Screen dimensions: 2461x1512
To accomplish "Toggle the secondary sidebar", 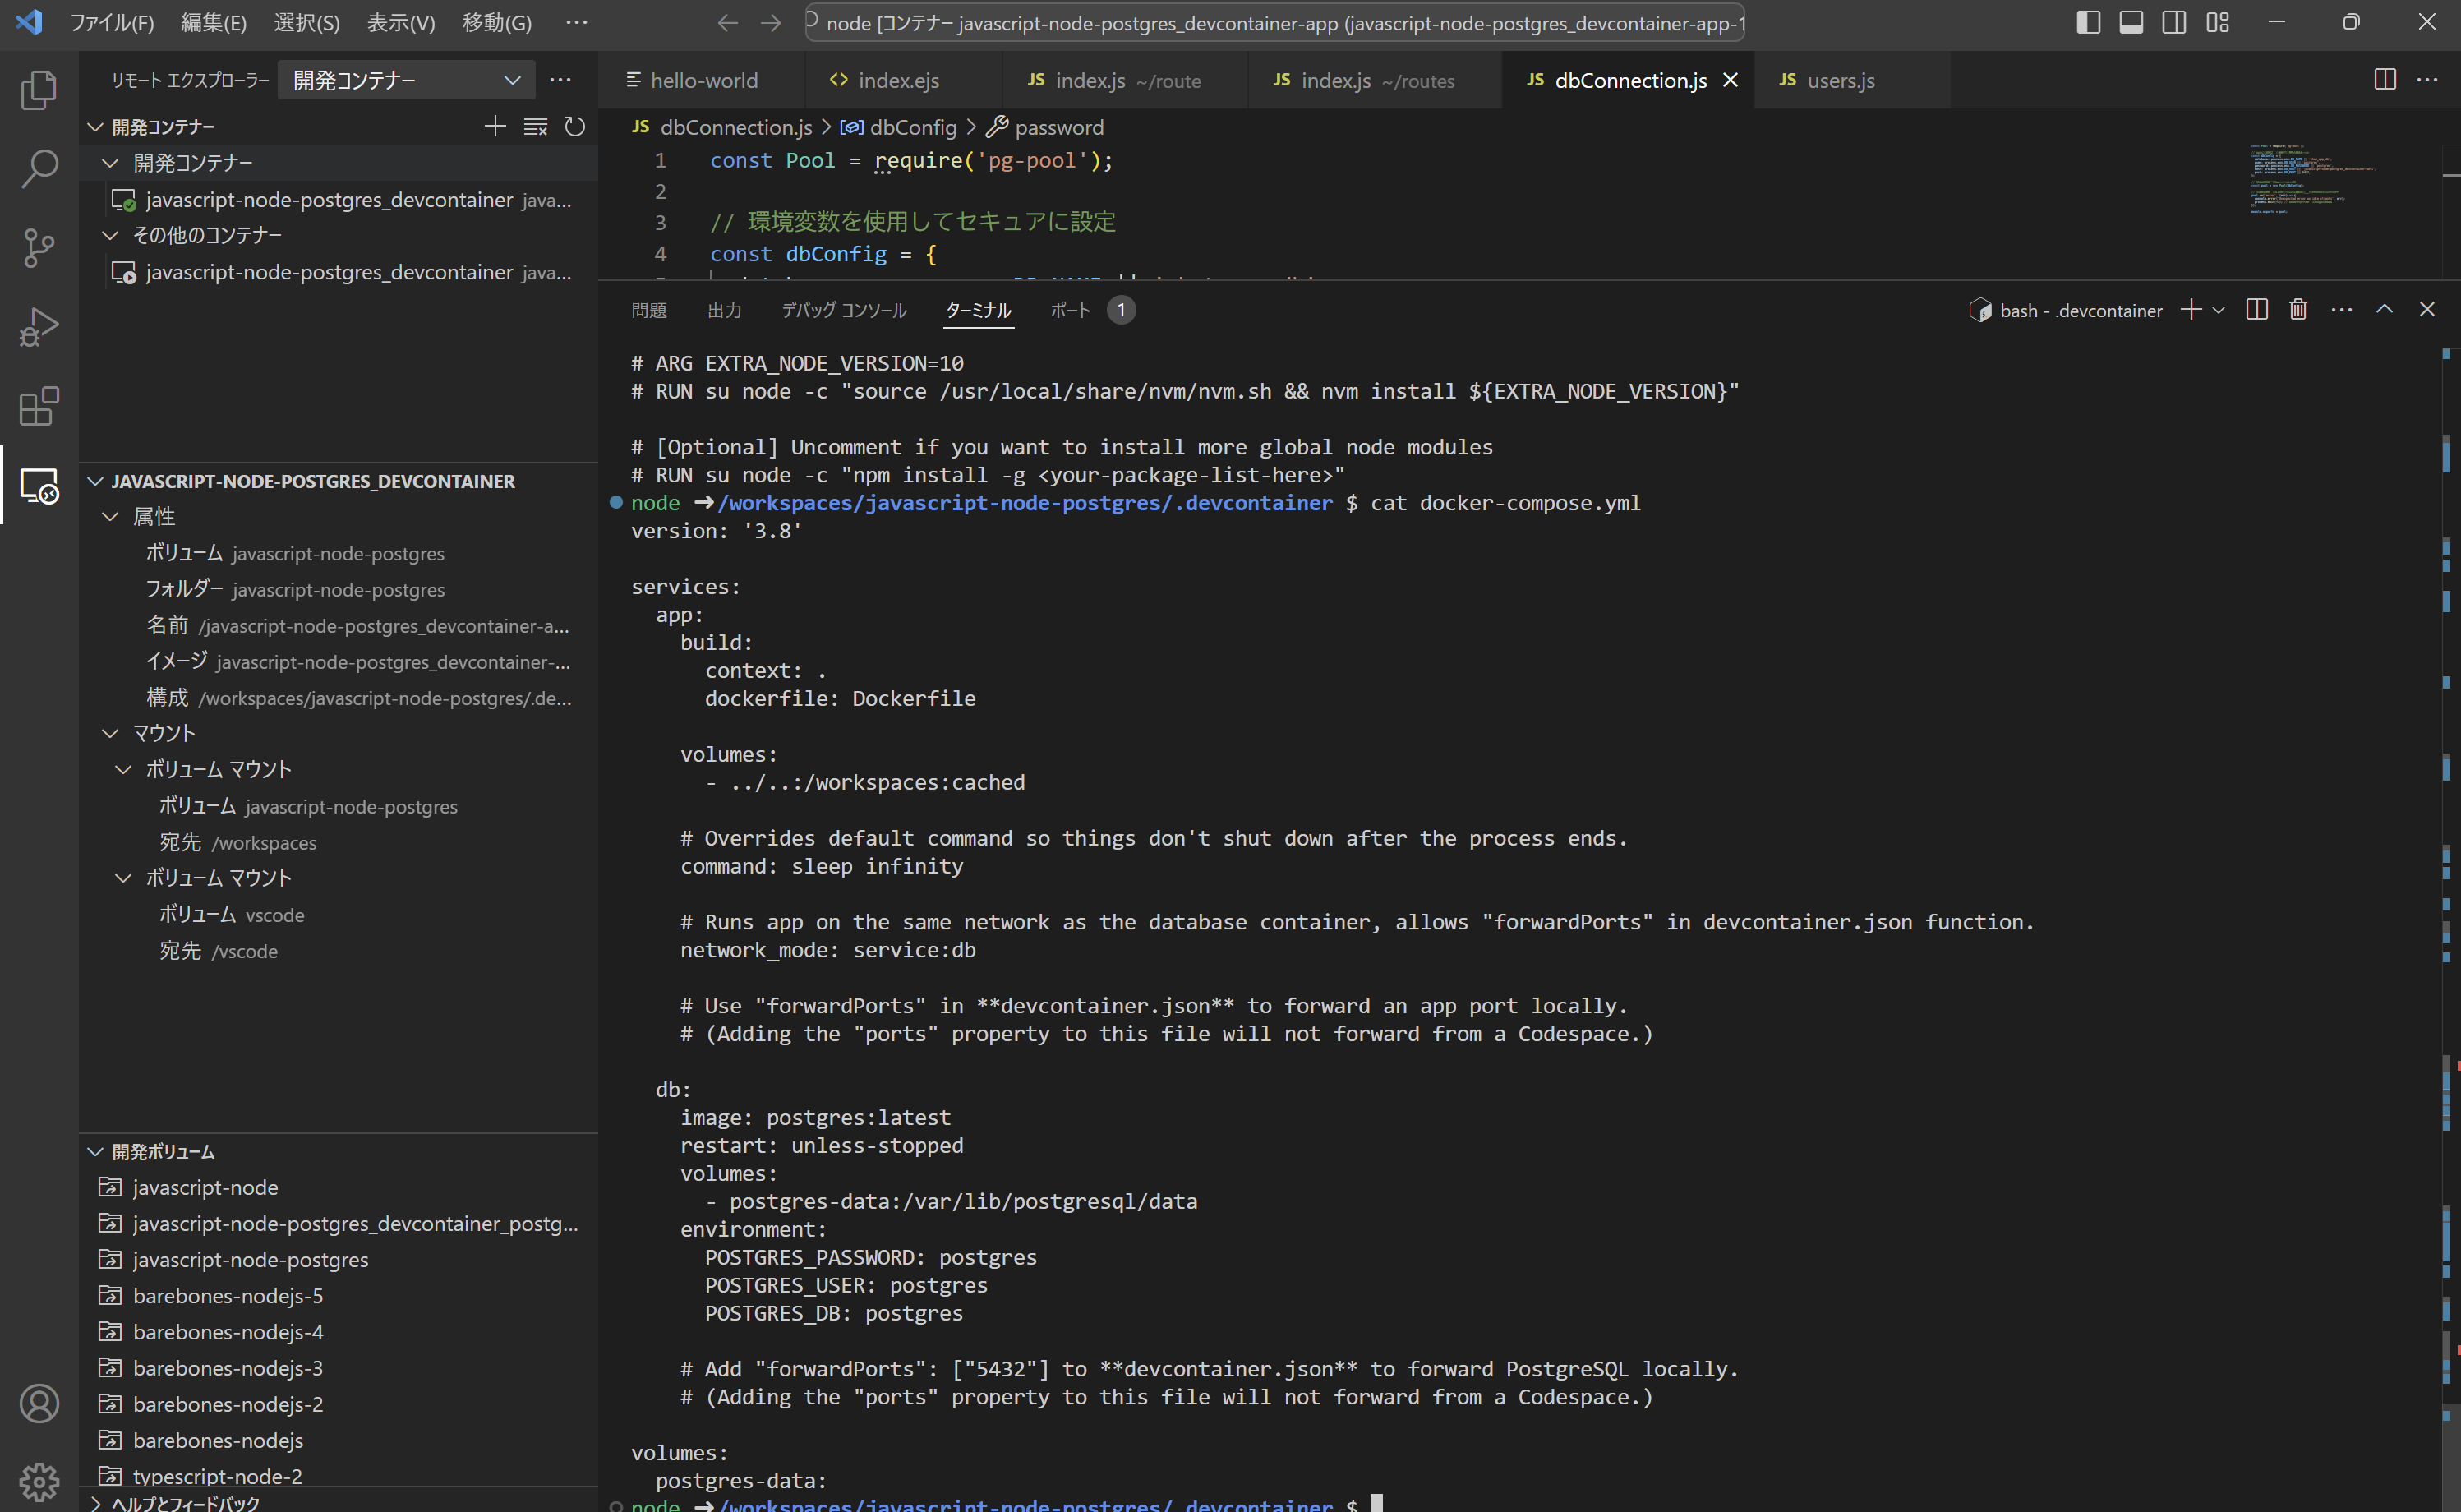I will 2174,22.
